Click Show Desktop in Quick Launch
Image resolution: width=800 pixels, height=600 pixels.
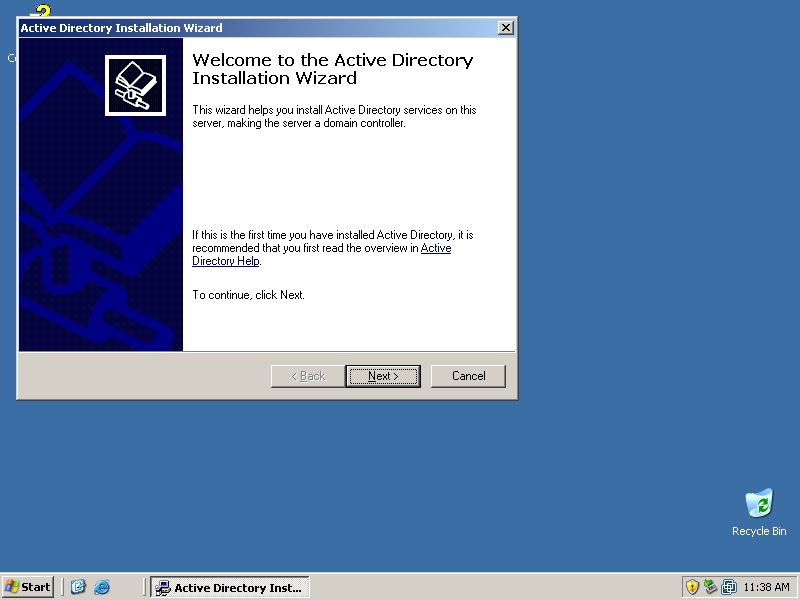(78, 587)
